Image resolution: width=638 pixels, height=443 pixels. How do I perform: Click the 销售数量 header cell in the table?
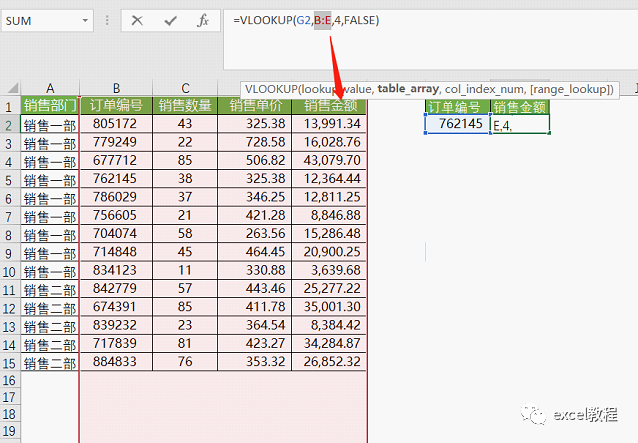point(185,106)
